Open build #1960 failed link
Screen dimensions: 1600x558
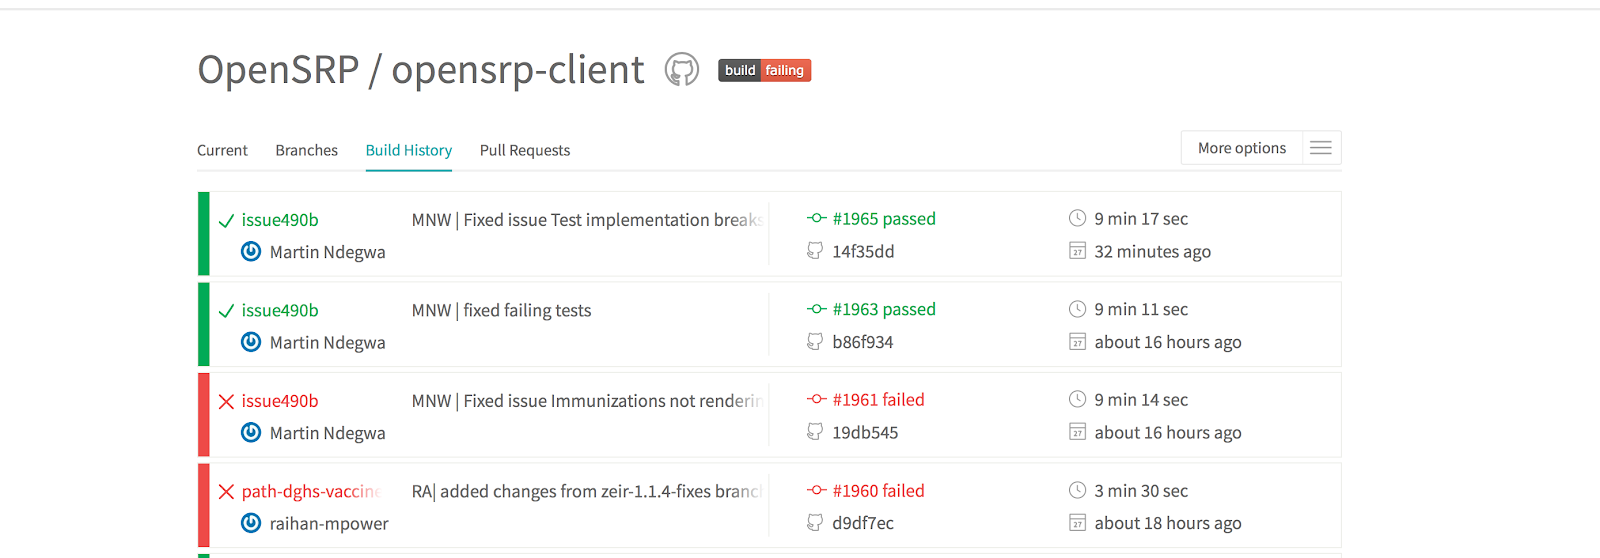[878, 490]
